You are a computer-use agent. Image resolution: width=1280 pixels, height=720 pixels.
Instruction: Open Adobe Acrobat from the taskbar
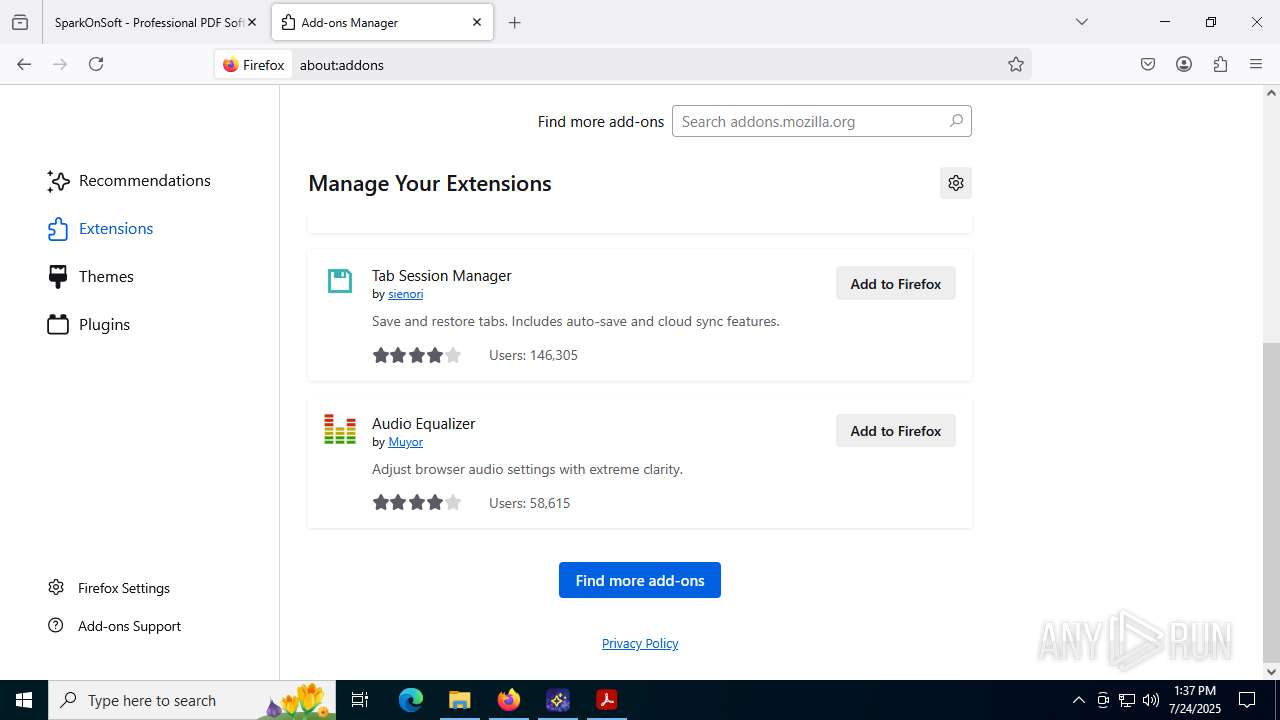tap(606, 700)
